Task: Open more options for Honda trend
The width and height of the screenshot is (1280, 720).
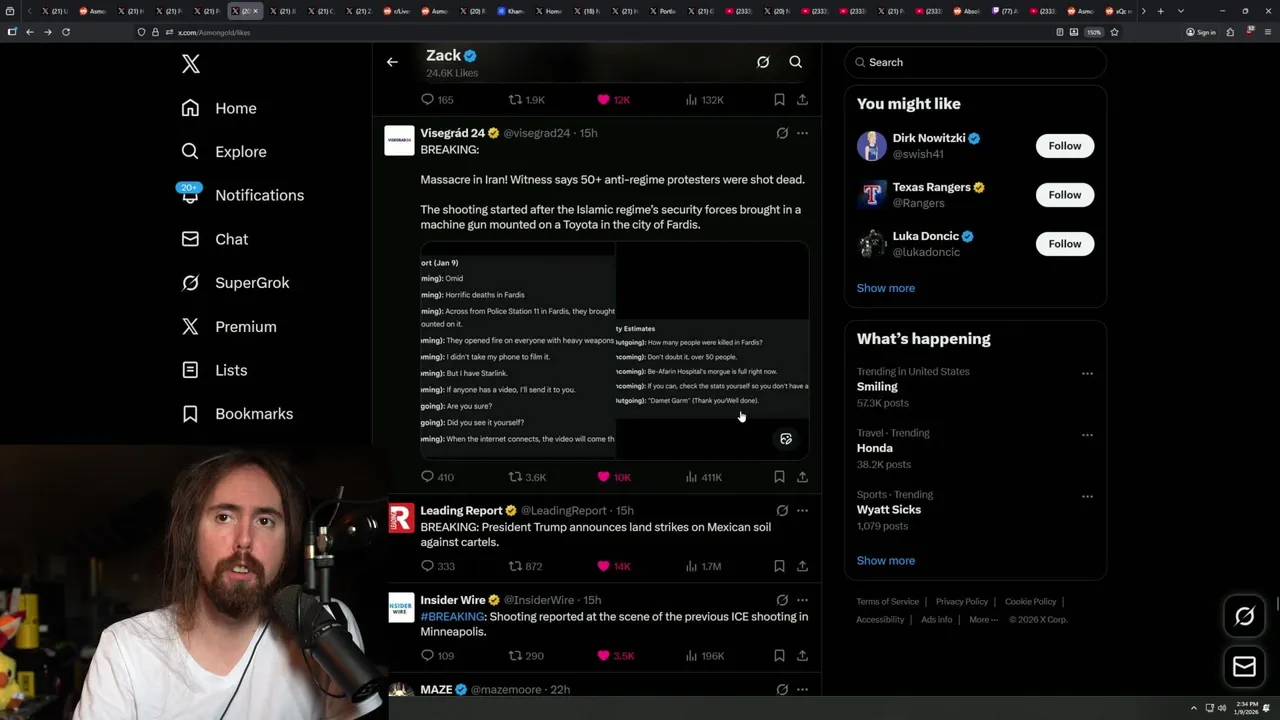Action: tap(1087, 435)
